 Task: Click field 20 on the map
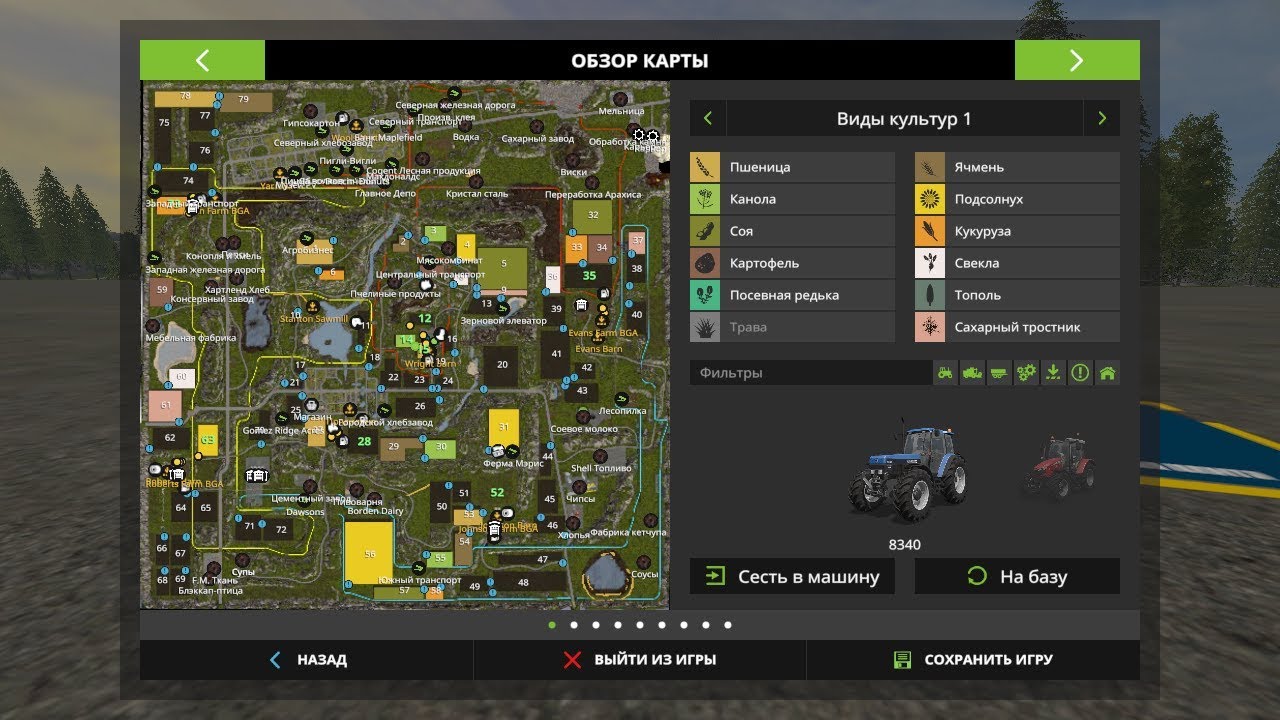pos(502,365)
